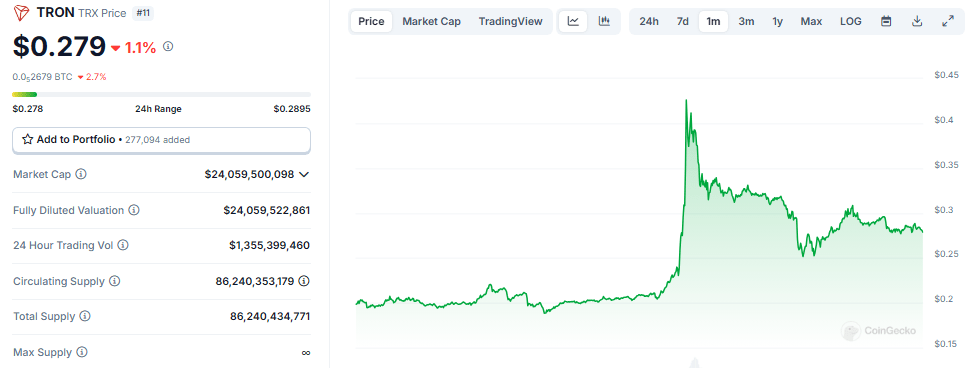
Task: Show Fully Diluted Valuation info icon
Action: [x=134, y=210]
